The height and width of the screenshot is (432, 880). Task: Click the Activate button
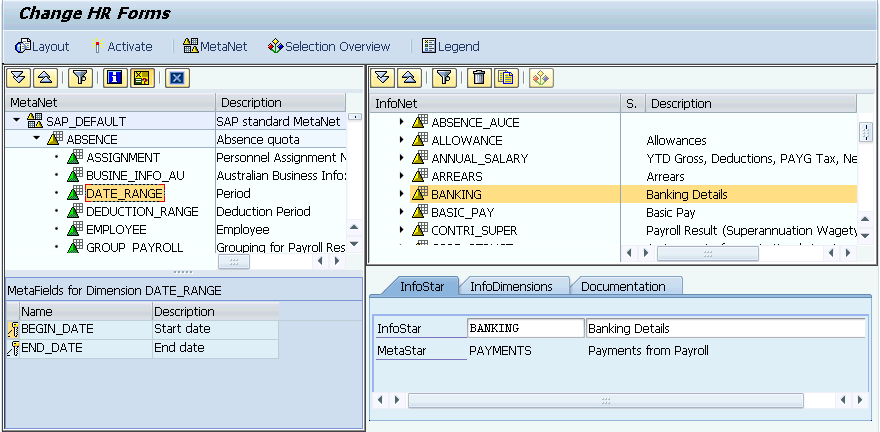pyautogui.click(x=122, y=46)
